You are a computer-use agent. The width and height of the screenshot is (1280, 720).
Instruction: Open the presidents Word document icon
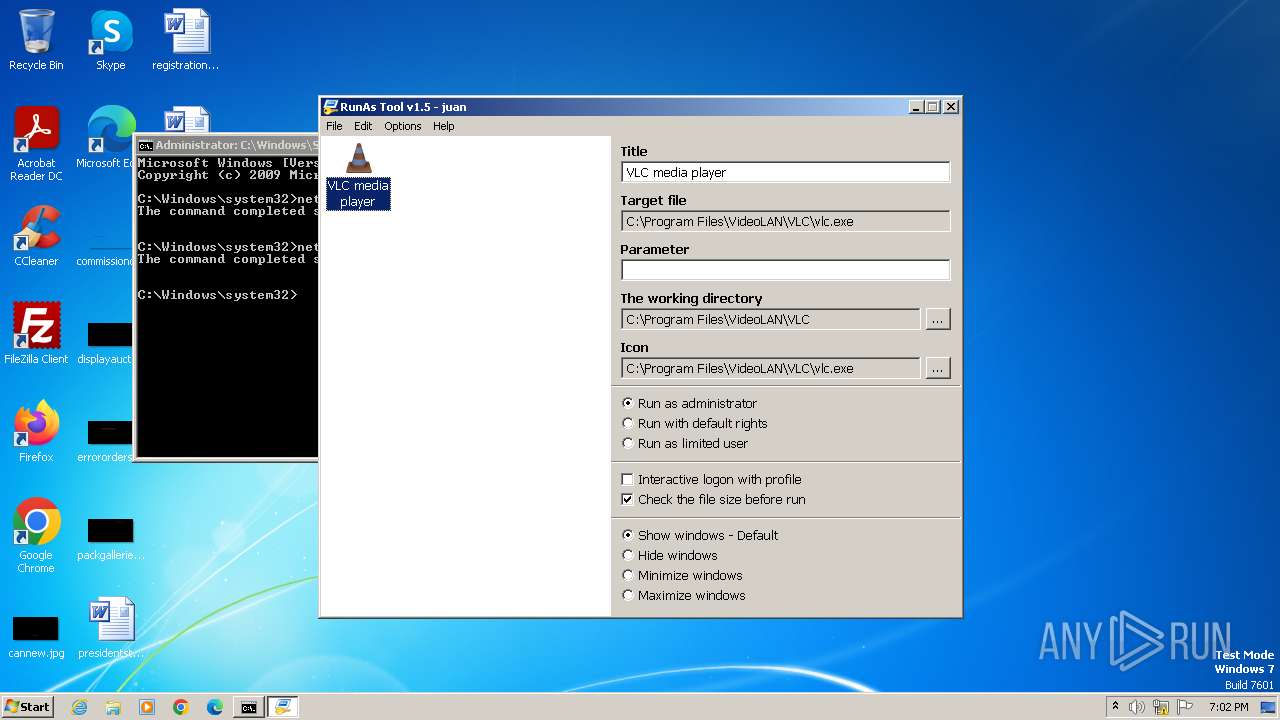click(x=110, y=628)
